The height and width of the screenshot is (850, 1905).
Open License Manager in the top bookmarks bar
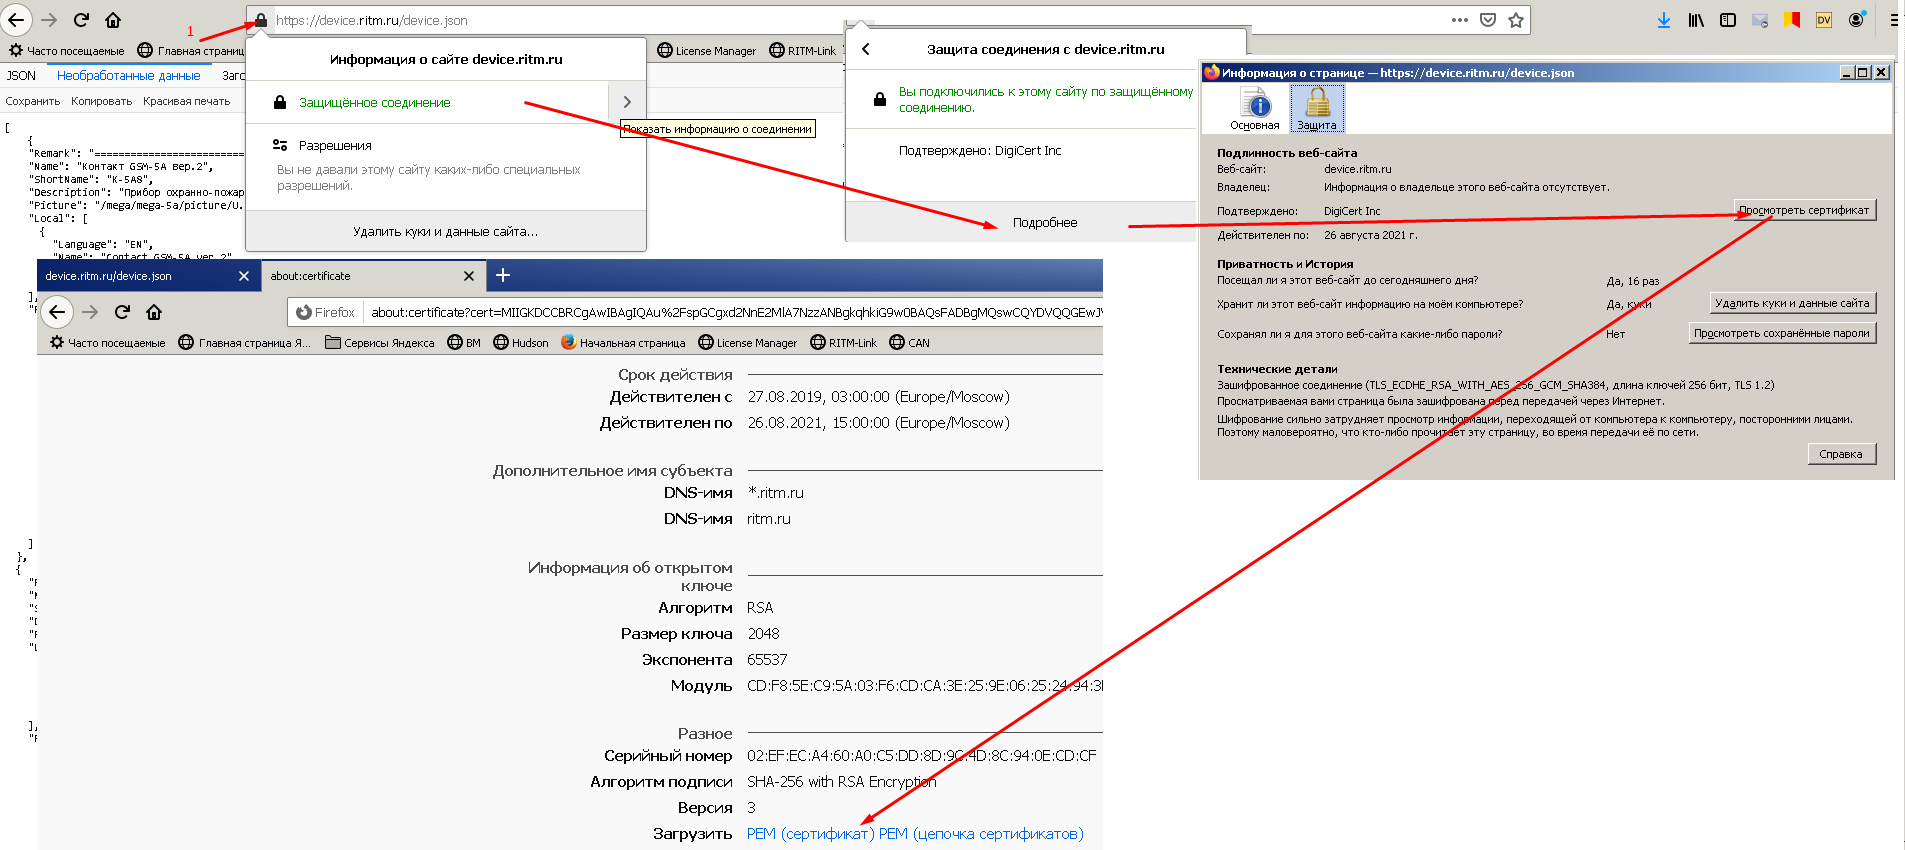click(x=707, y=51)
